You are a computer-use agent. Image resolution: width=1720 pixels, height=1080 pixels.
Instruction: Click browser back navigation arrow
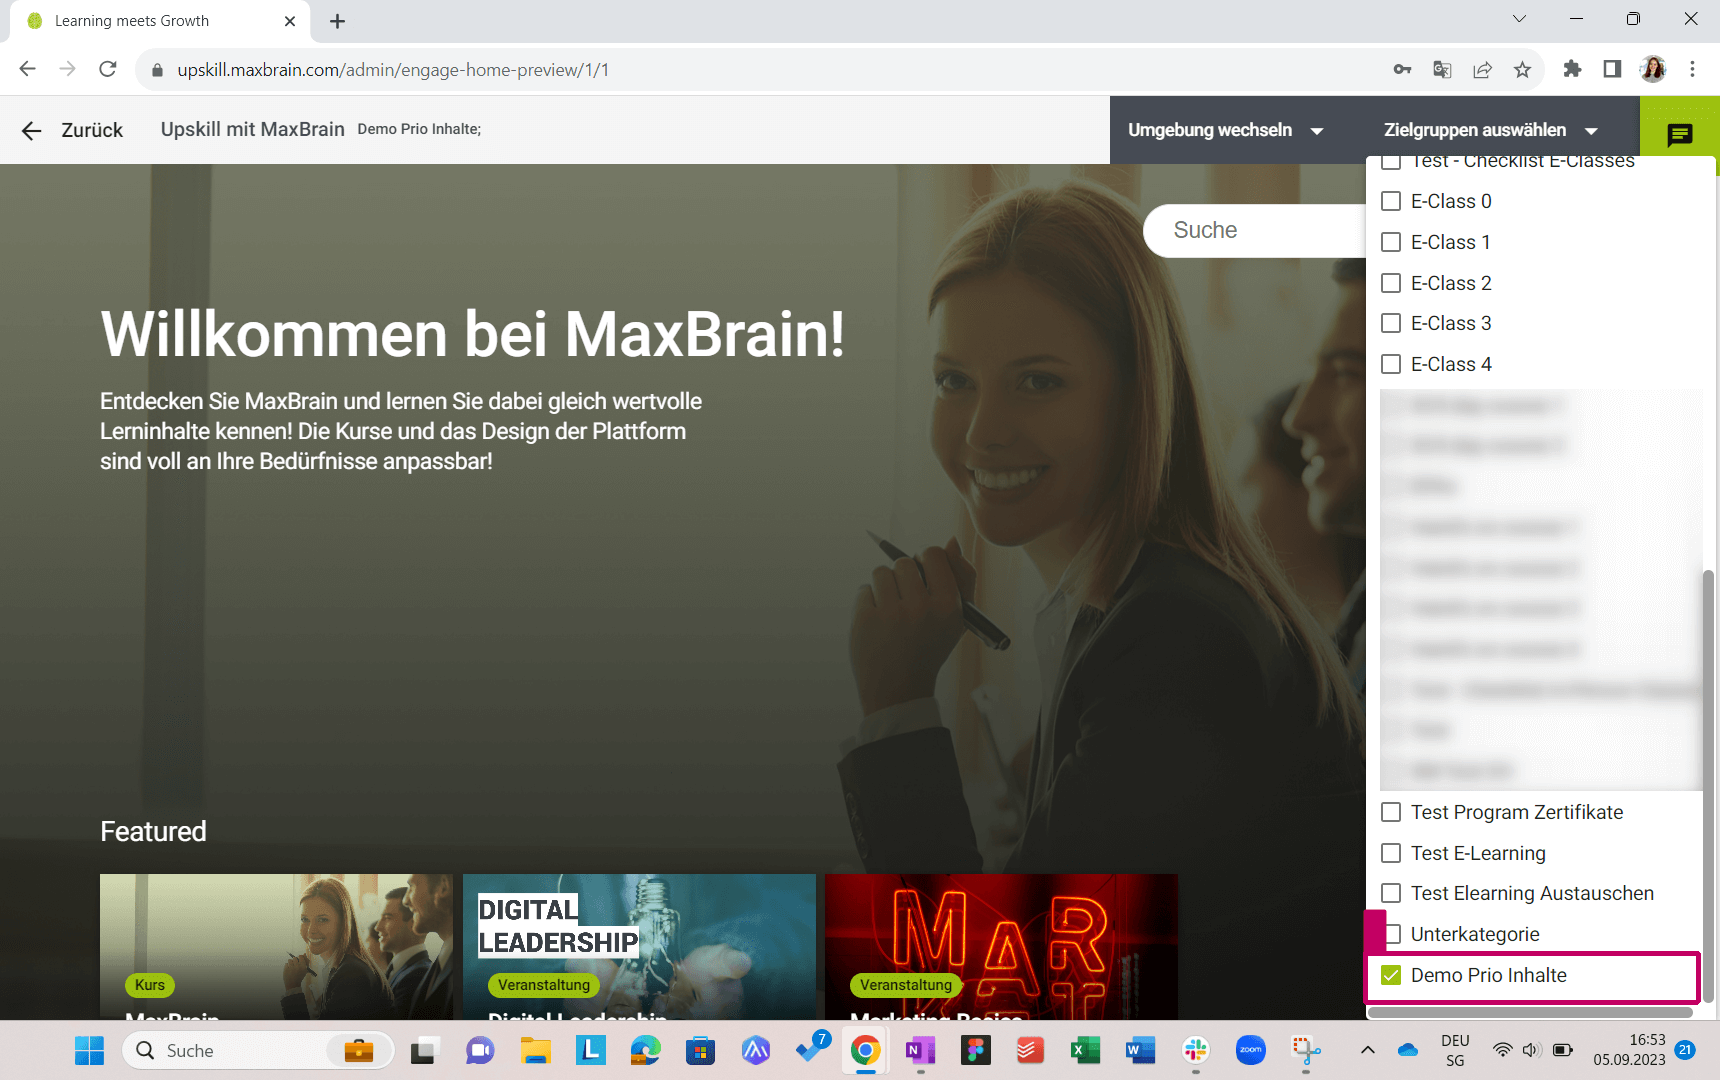[27, 69]
